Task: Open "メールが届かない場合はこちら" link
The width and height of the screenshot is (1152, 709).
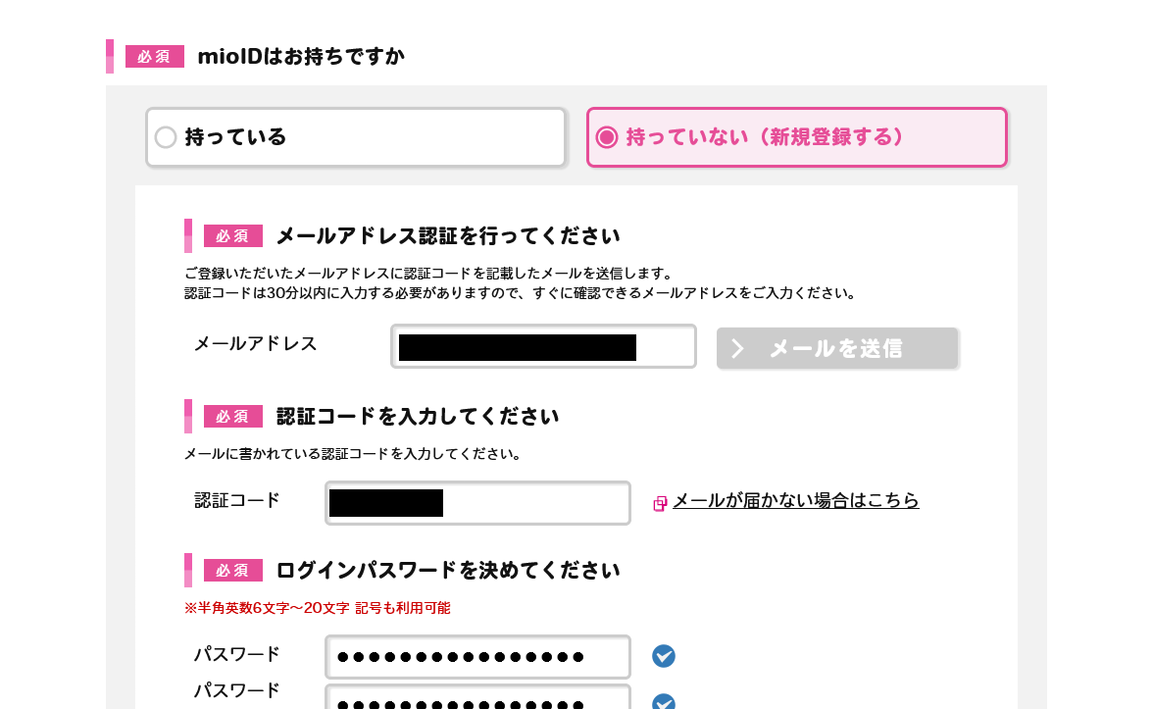Action: point(795,500)
